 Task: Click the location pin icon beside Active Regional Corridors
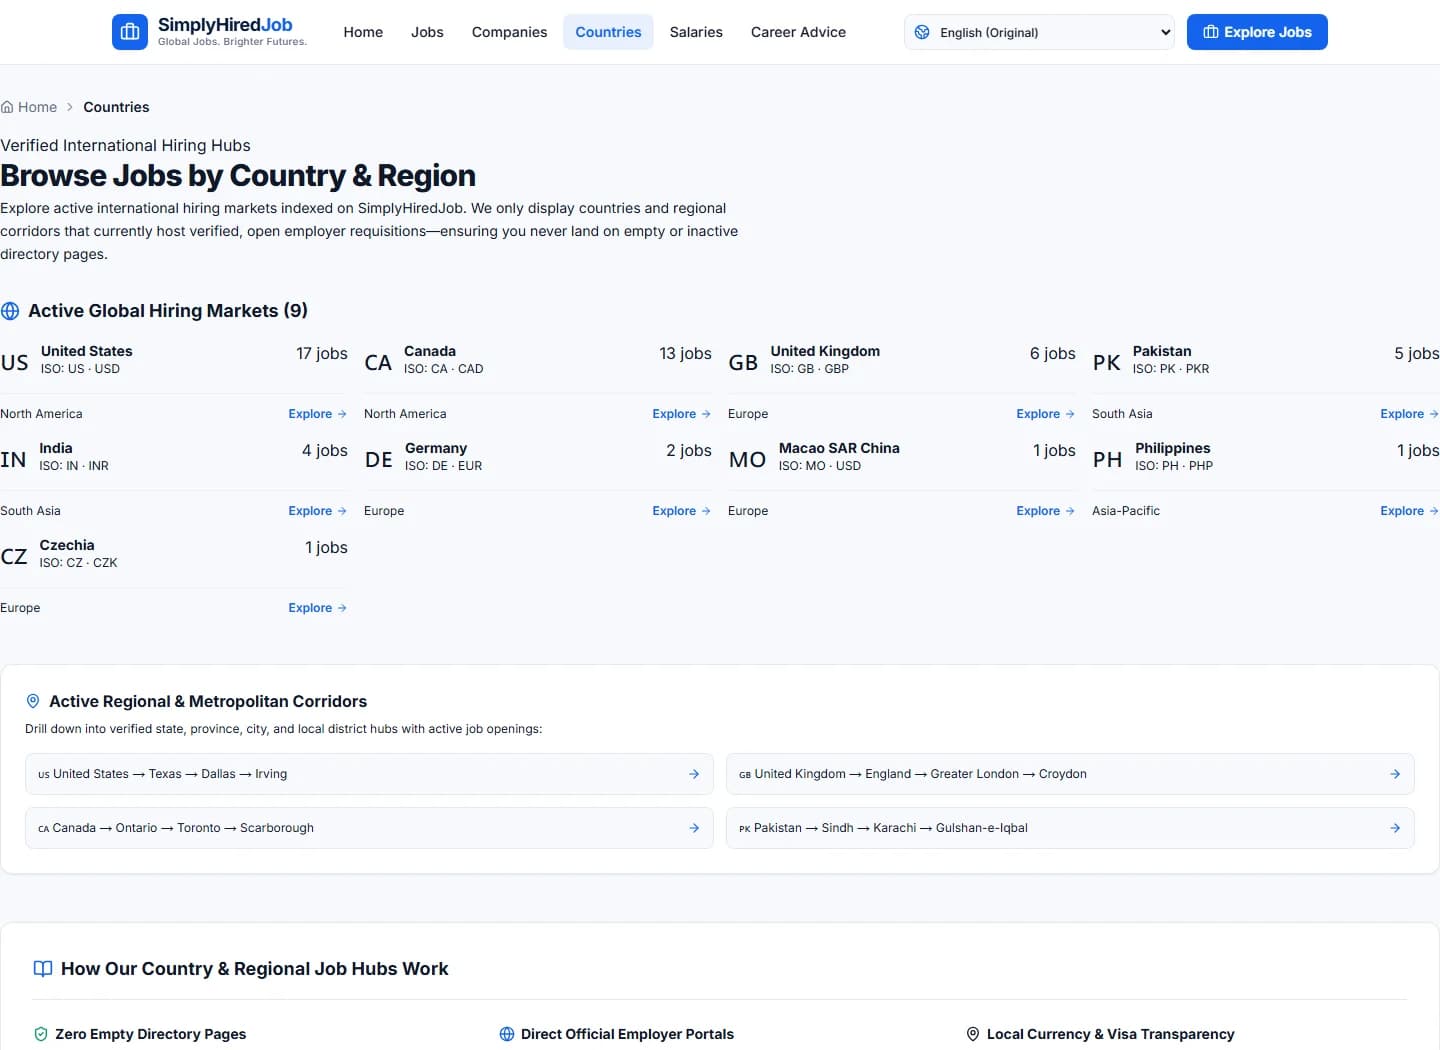pyautogui.click(x=33, y=701)
